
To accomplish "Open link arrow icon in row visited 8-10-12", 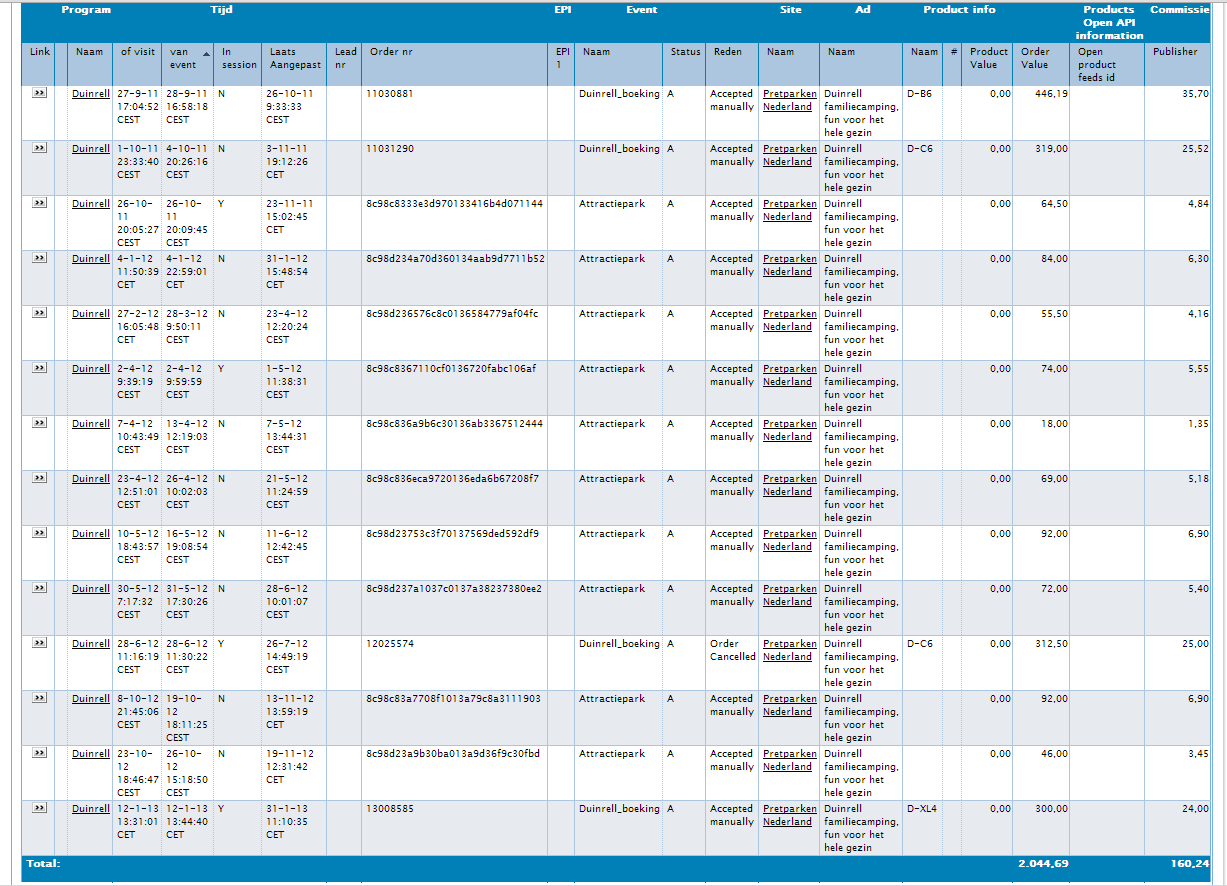I will pyautogui.click(x=39, y=698).
